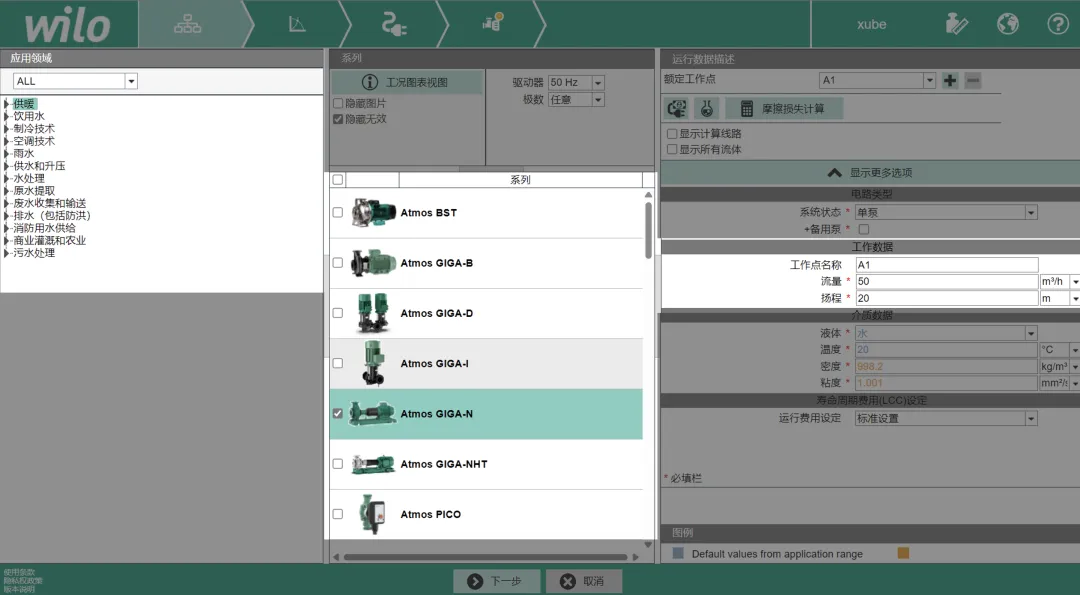The height and width of the screenshot is (595, 1080).
Task: Select 制冷技术 in the application tree
Action: (34, 129)
